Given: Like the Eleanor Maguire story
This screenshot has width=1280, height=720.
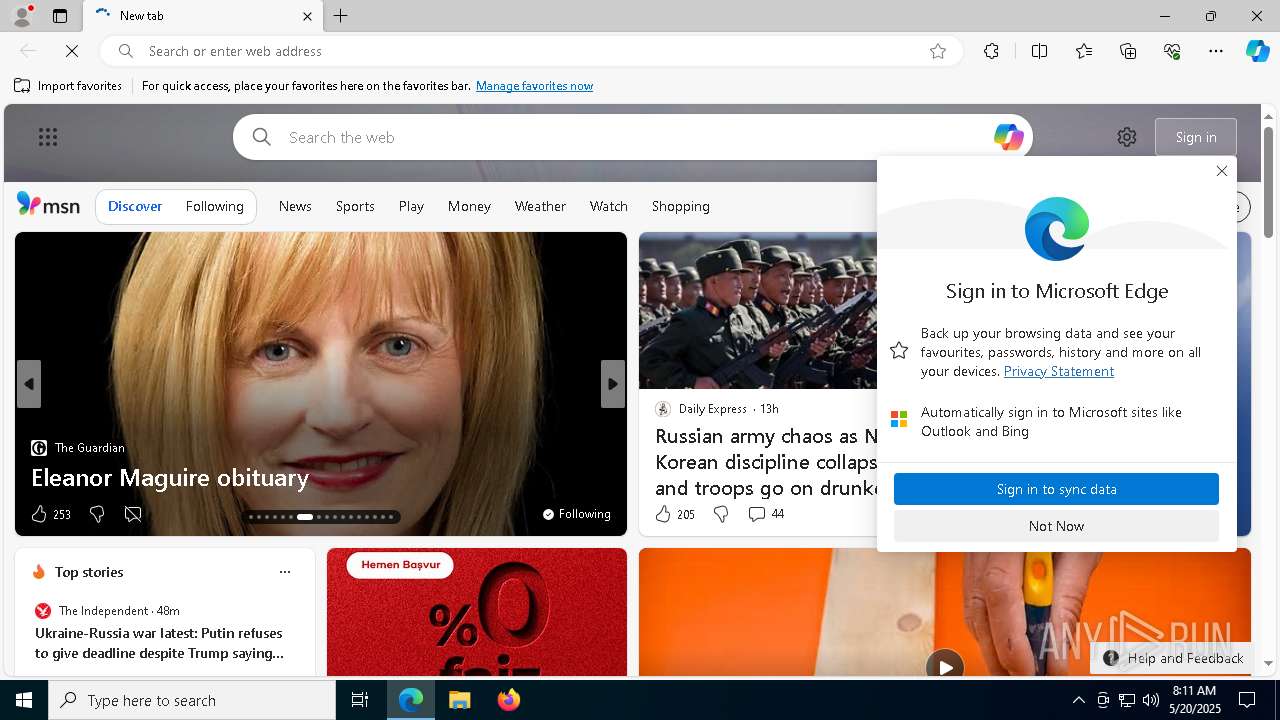Looking at the screenshot, I should (x=39, y=514).
